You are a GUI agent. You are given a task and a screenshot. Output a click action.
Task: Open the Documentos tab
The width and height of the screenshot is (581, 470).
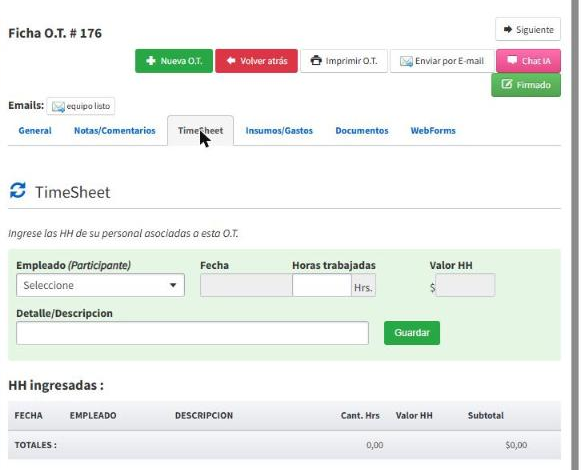coord(362,130)
